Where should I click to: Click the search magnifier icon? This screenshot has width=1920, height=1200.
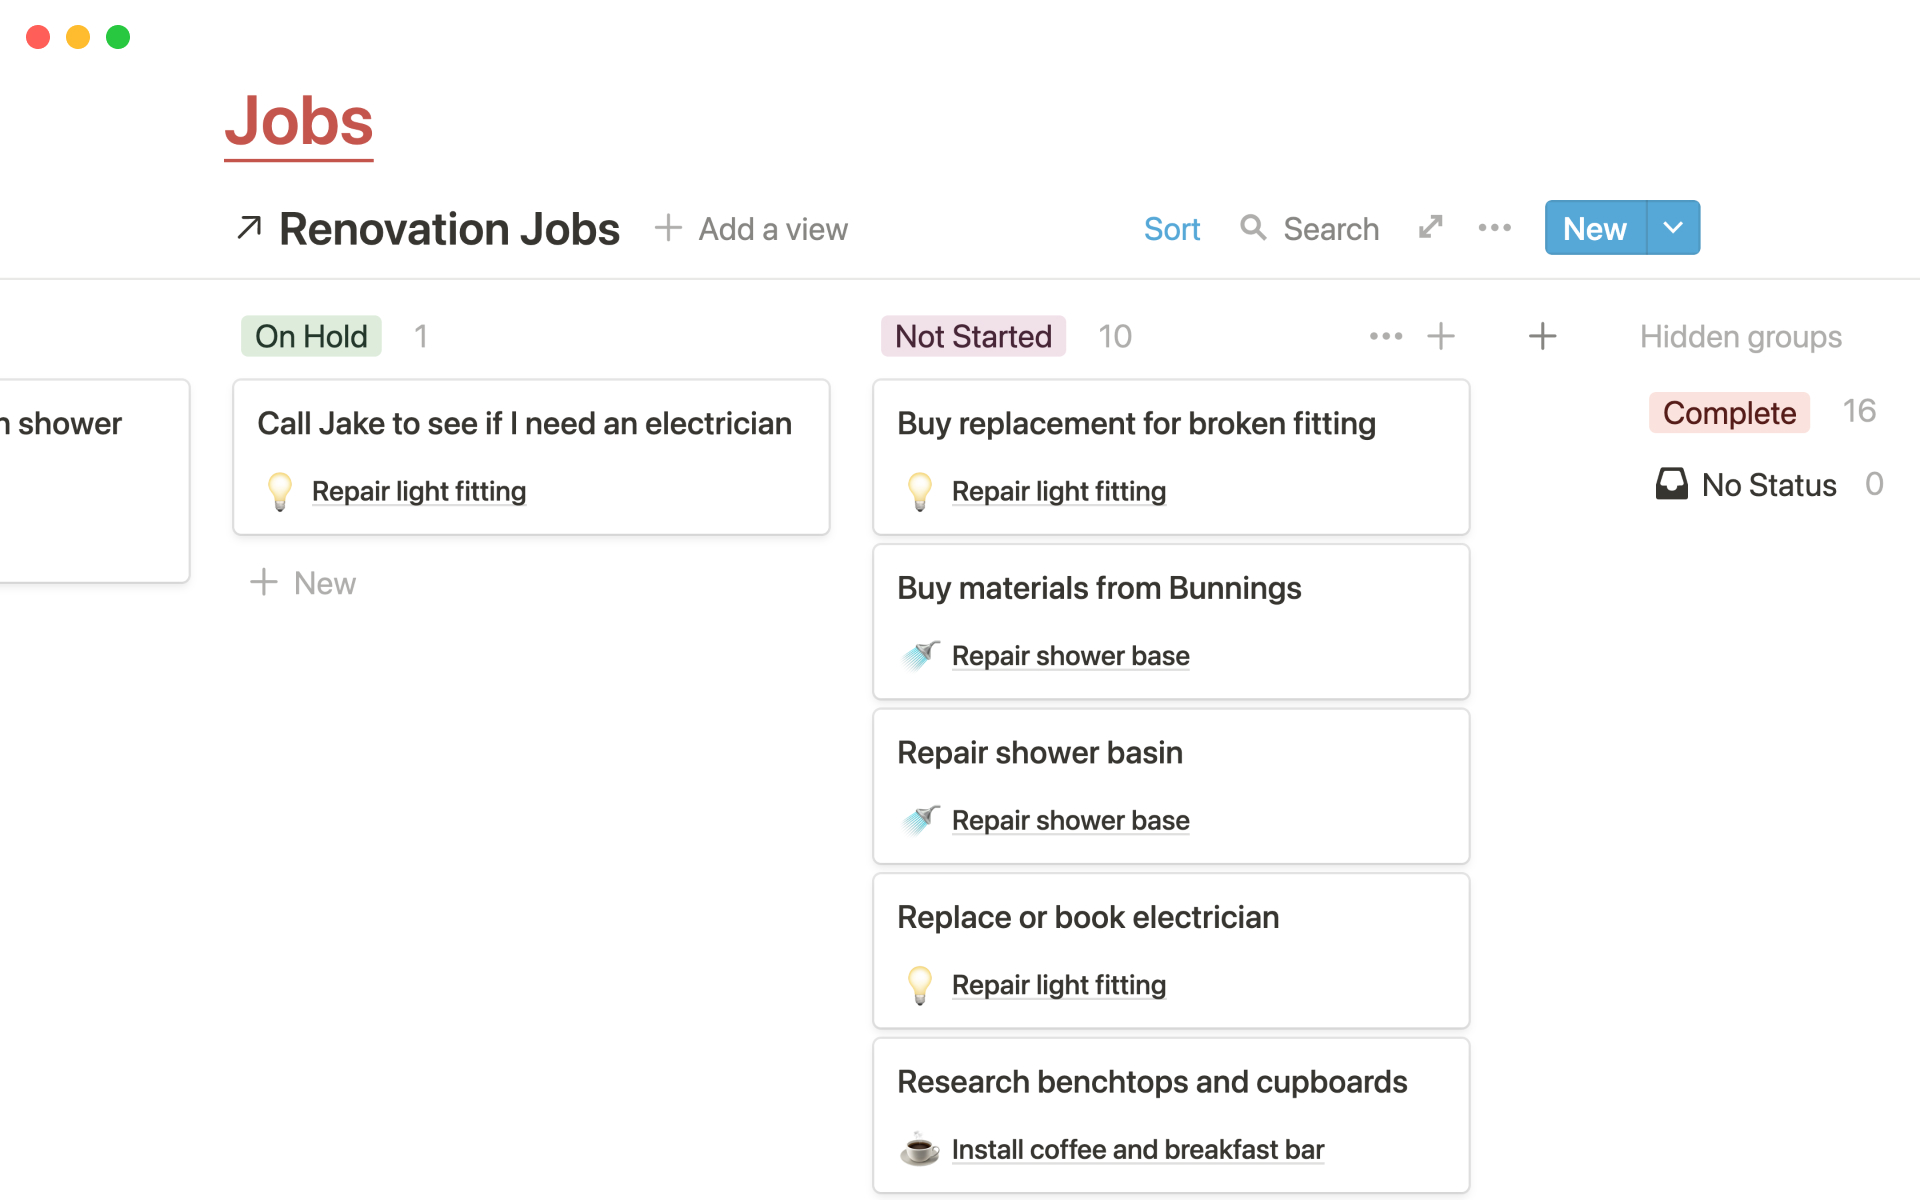click(1253, 228)
